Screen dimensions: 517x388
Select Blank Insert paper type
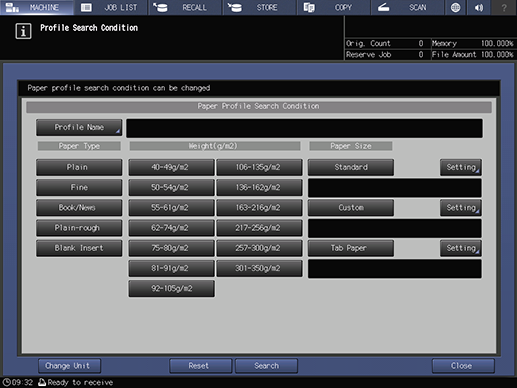click(79, 248)
